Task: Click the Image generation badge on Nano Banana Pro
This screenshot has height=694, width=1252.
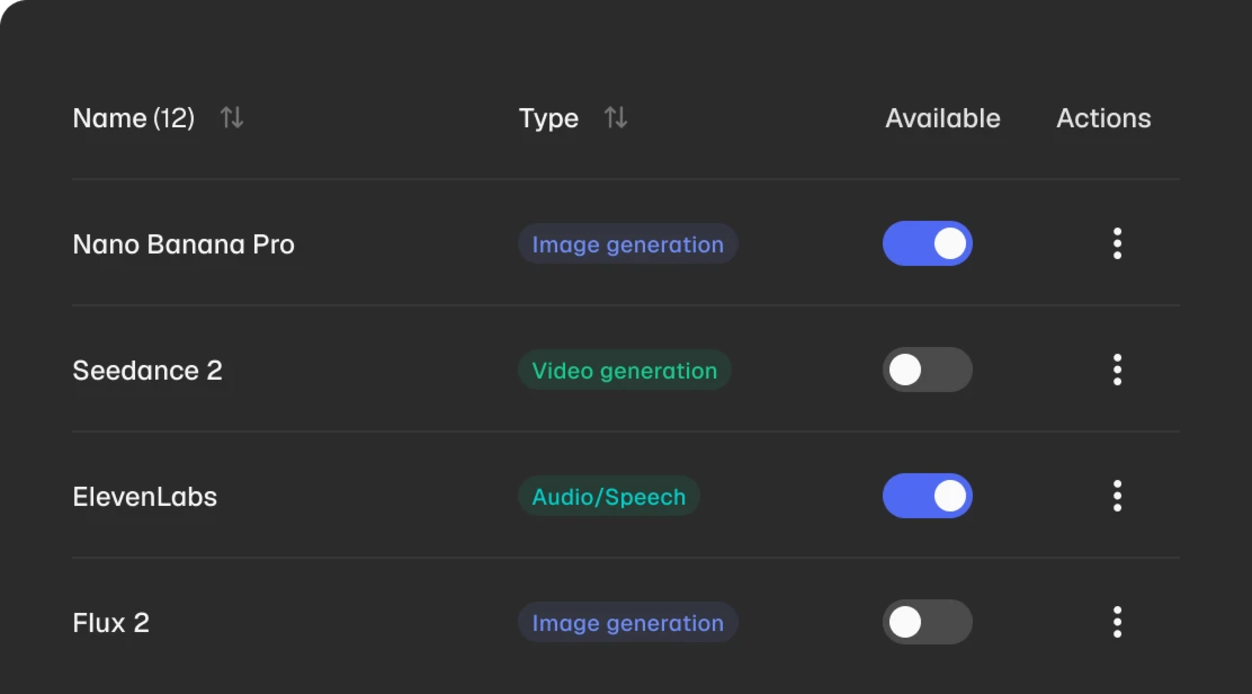Action: (x=627, y=244)
